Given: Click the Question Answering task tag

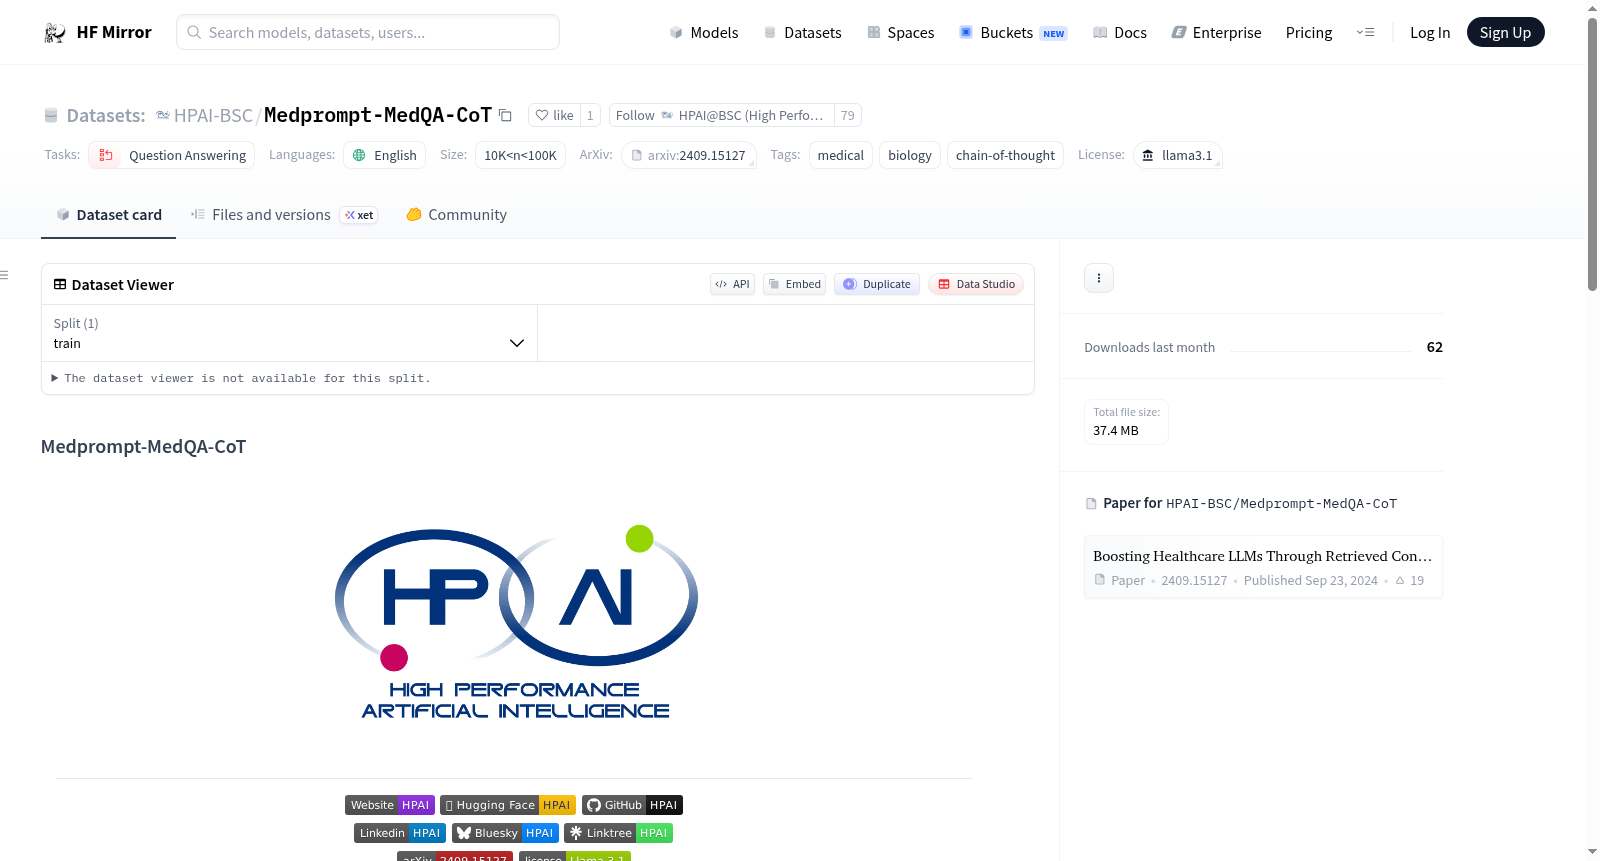Looking at the screenshot, I should (x=172, y=156).
